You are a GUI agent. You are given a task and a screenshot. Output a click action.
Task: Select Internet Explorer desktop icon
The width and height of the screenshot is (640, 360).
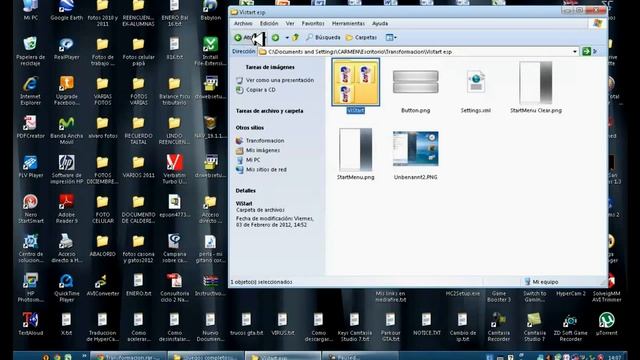coord(31,91)
